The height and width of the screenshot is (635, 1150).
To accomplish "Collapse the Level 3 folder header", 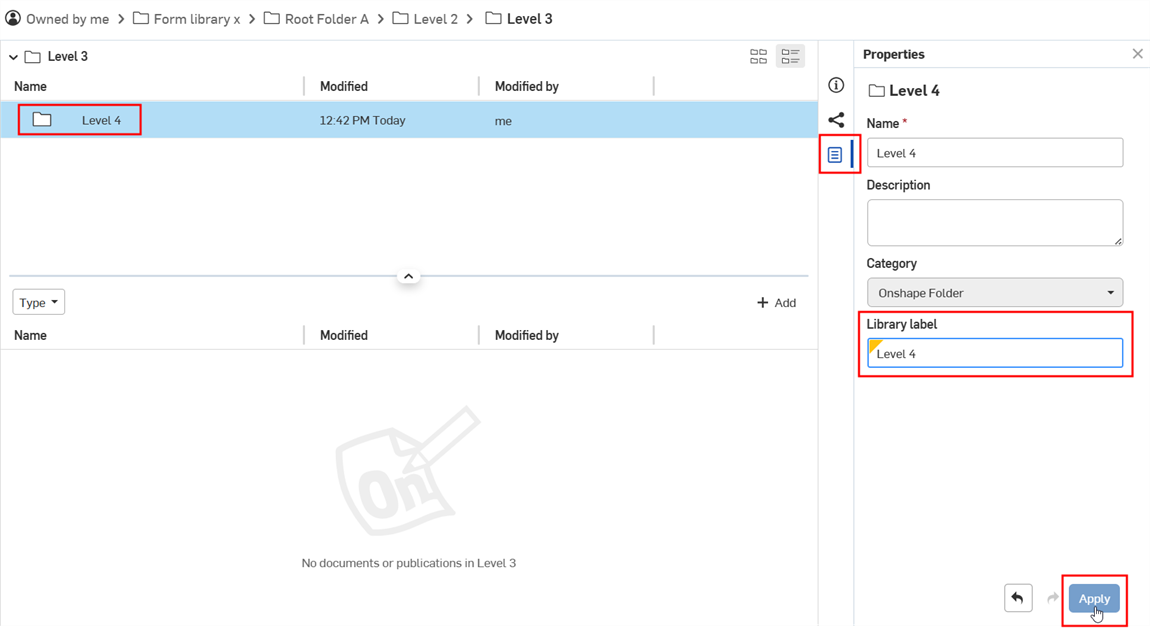I will [x=13, y=56].
